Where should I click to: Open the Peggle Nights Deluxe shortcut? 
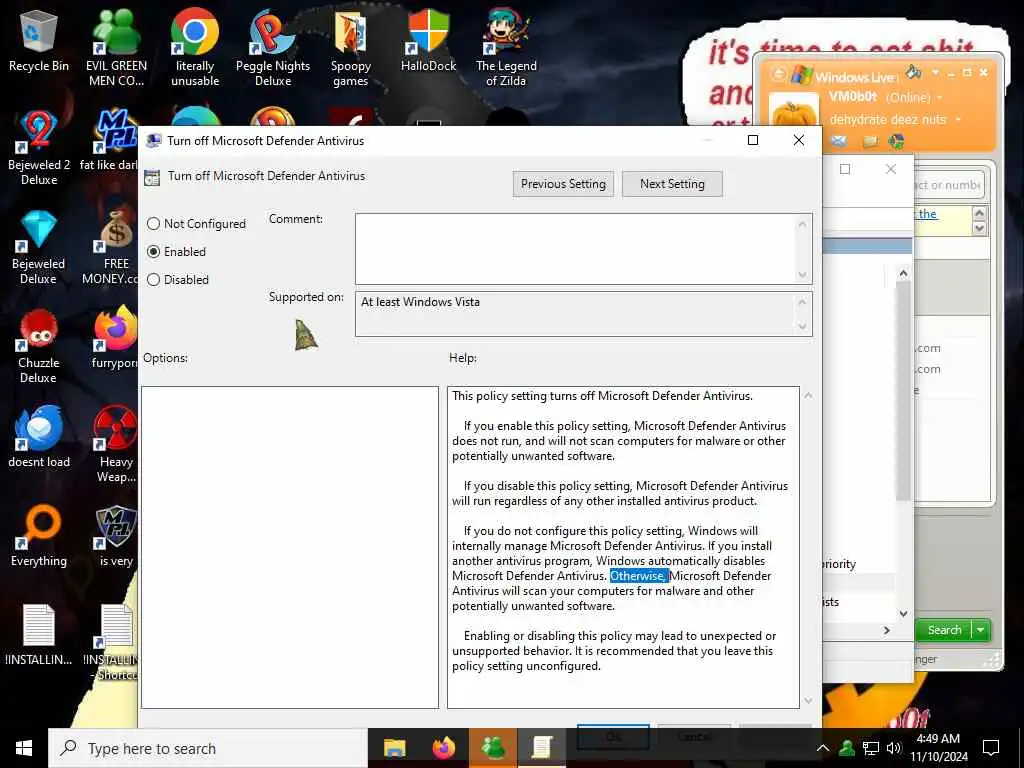[273, 48]
